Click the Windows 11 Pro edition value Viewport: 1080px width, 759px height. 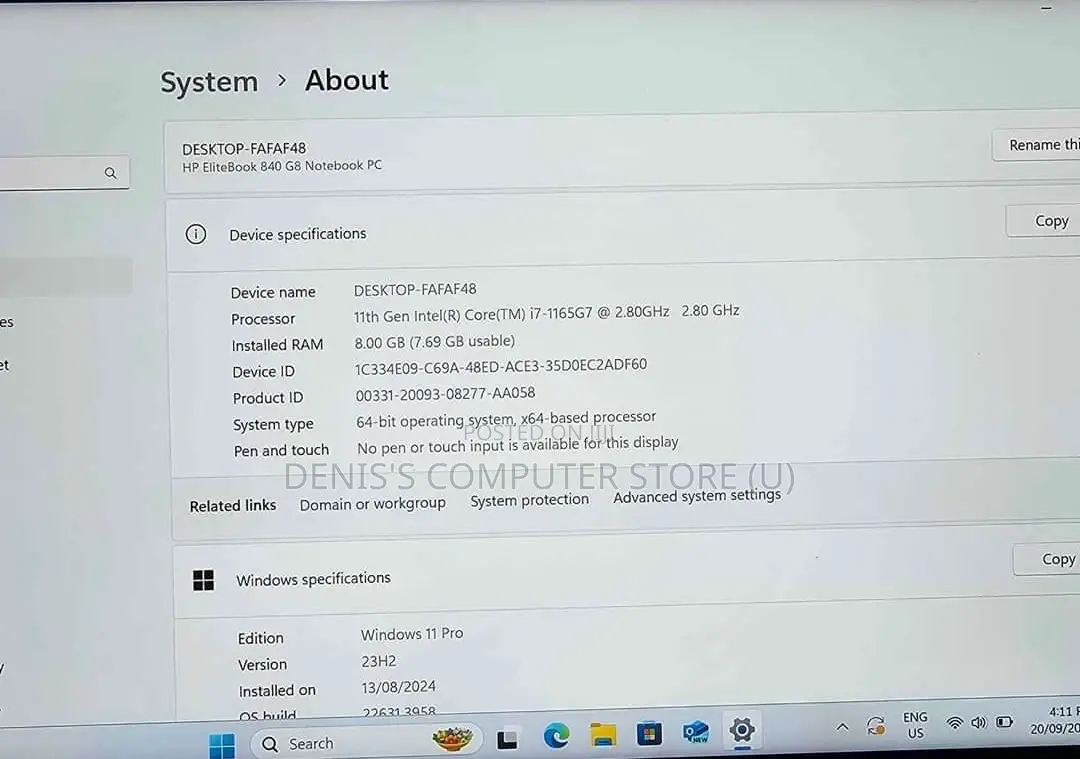412,634
